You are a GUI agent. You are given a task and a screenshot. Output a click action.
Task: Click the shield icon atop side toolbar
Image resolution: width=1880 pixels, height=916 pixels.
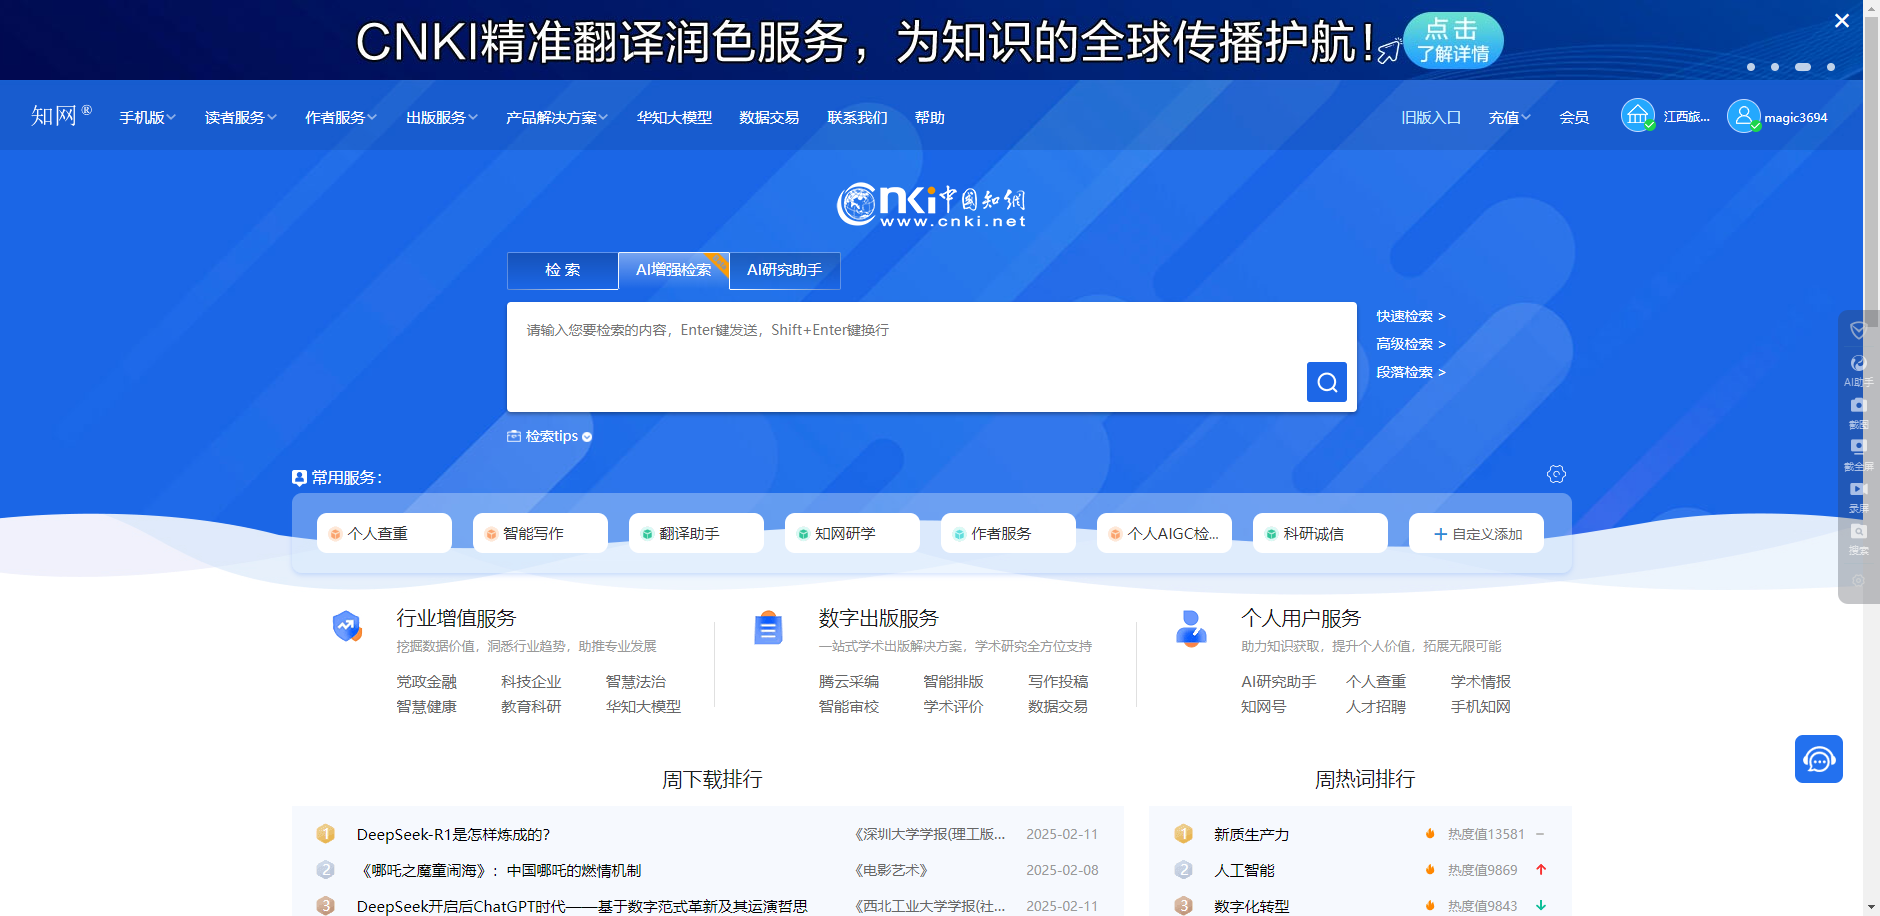[1858, 330]
